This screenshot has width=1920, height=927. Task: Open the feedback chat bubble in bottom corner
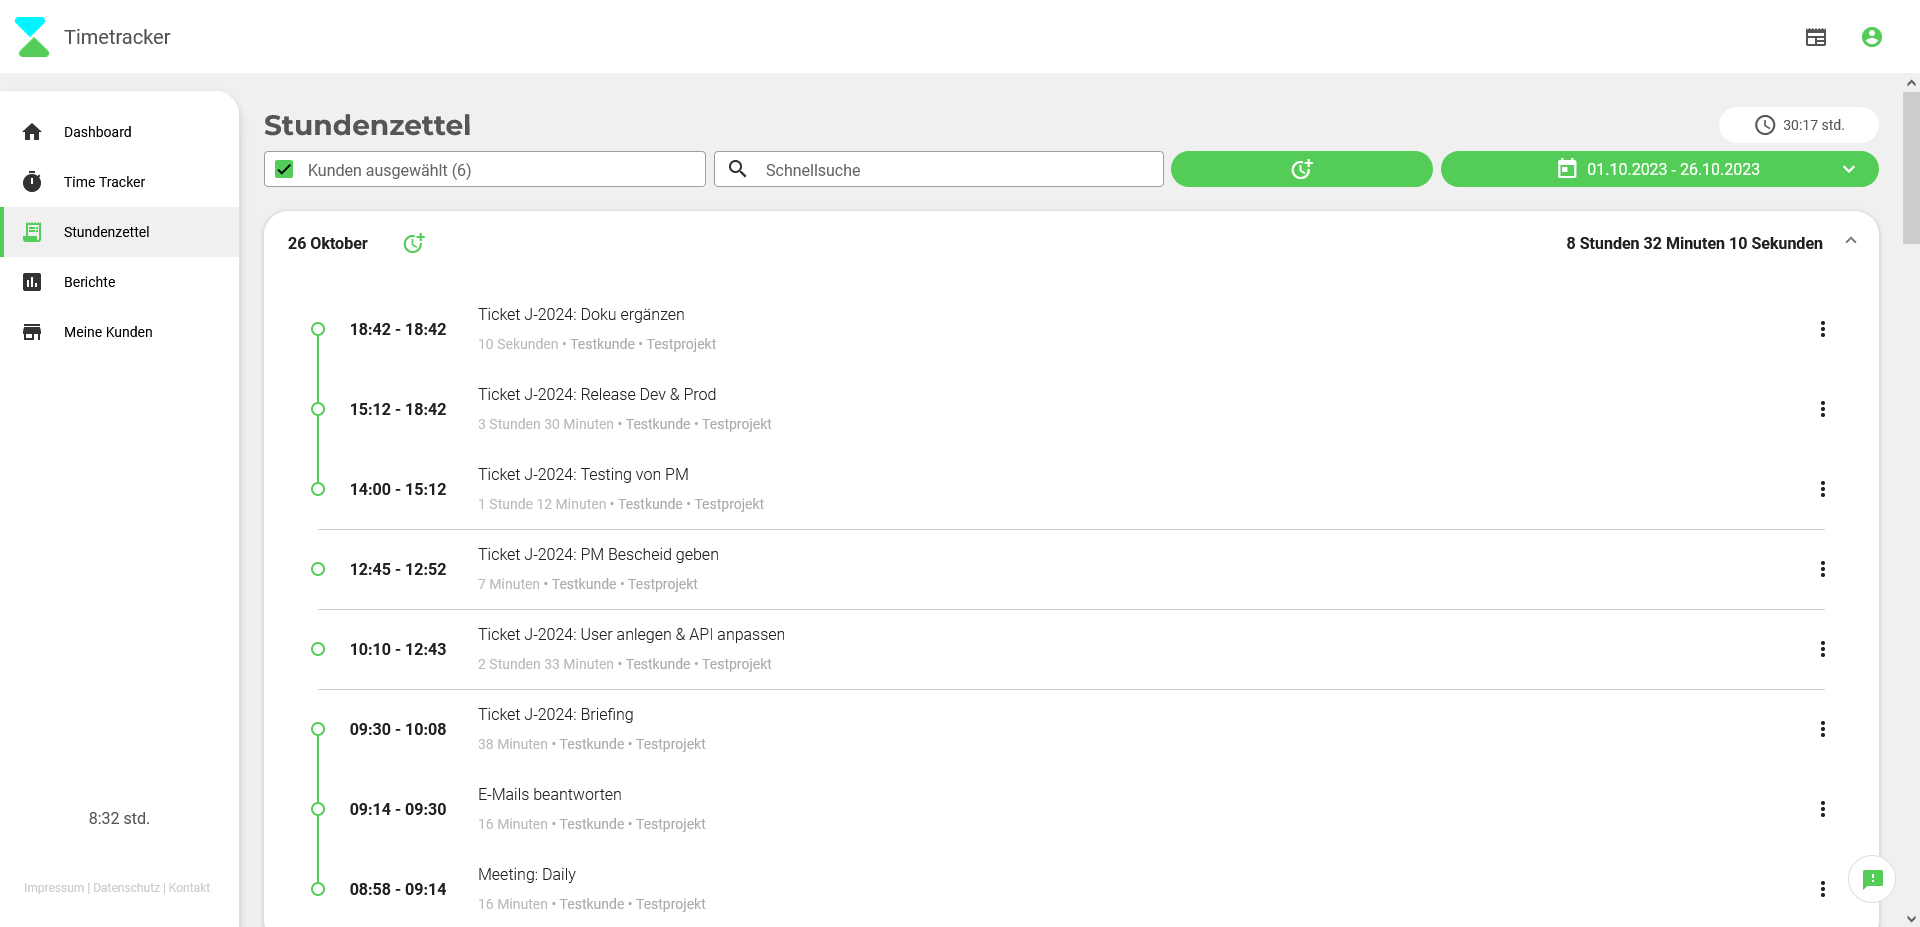point(1872,879)
